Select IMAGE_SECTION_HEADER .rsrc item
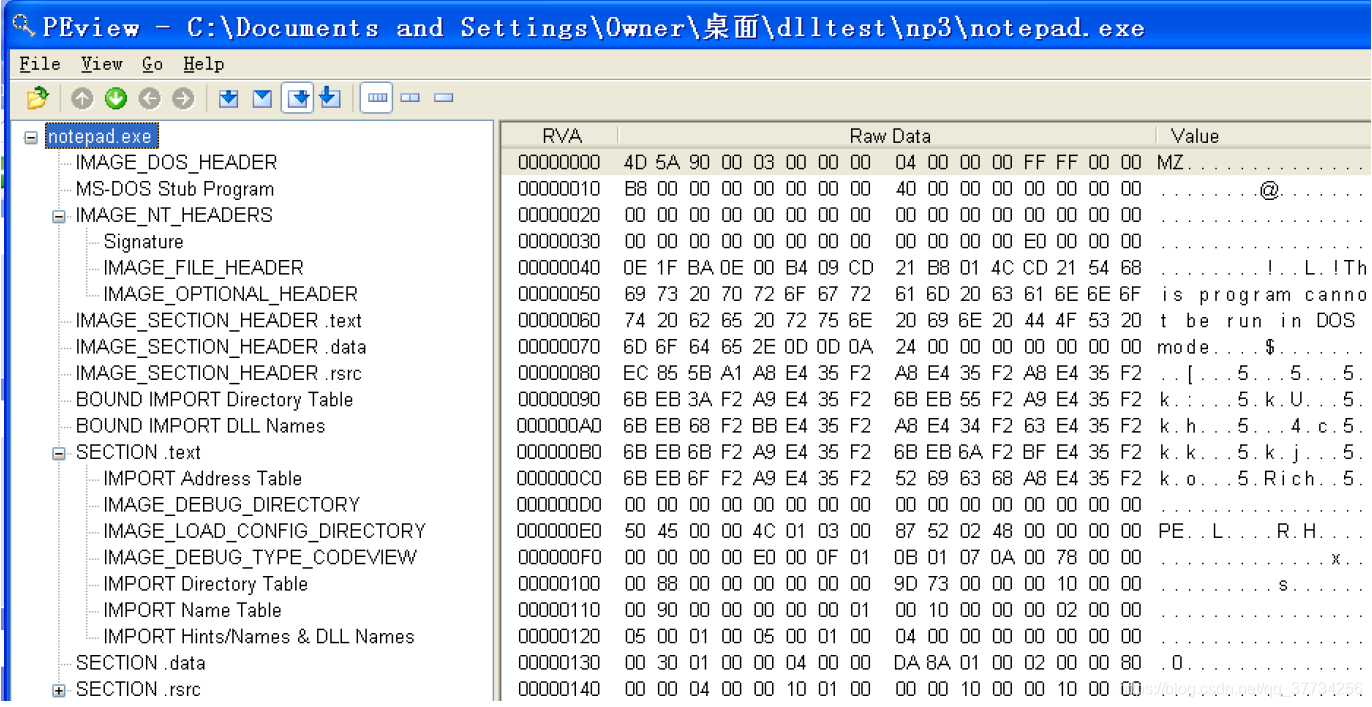The height and width of the screenshot is (707, 1372). click(x=218, y=373)
